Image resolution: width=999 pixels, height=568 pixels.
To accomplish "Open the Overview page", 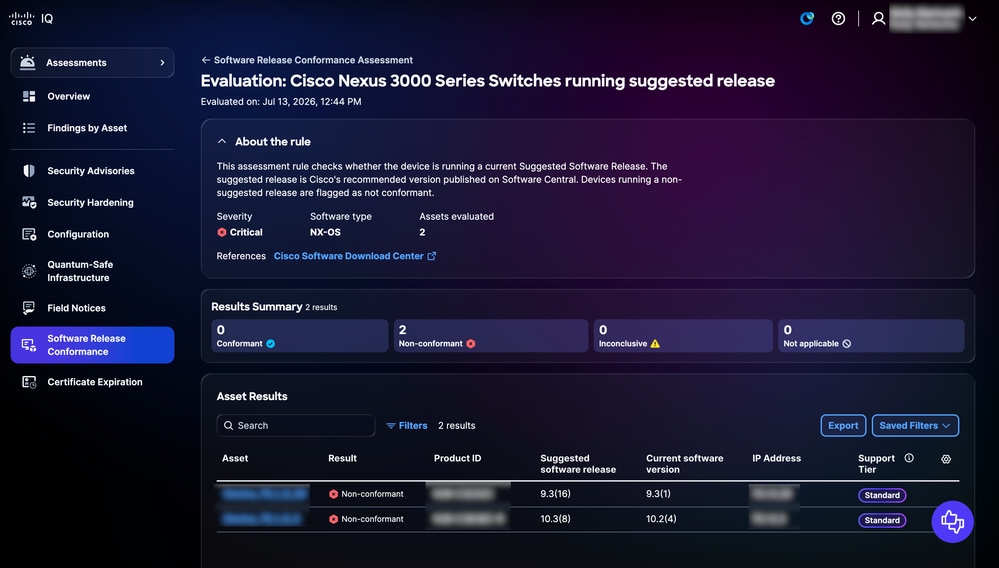I will coord(68,96).
